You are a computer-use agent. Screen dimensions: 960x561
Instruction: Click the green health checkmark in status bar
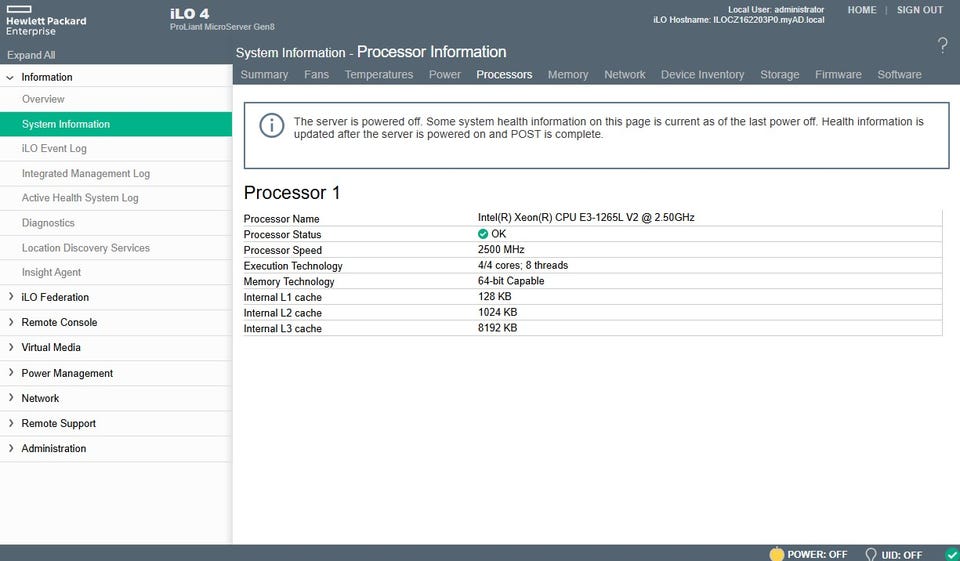tap(951, 554)
